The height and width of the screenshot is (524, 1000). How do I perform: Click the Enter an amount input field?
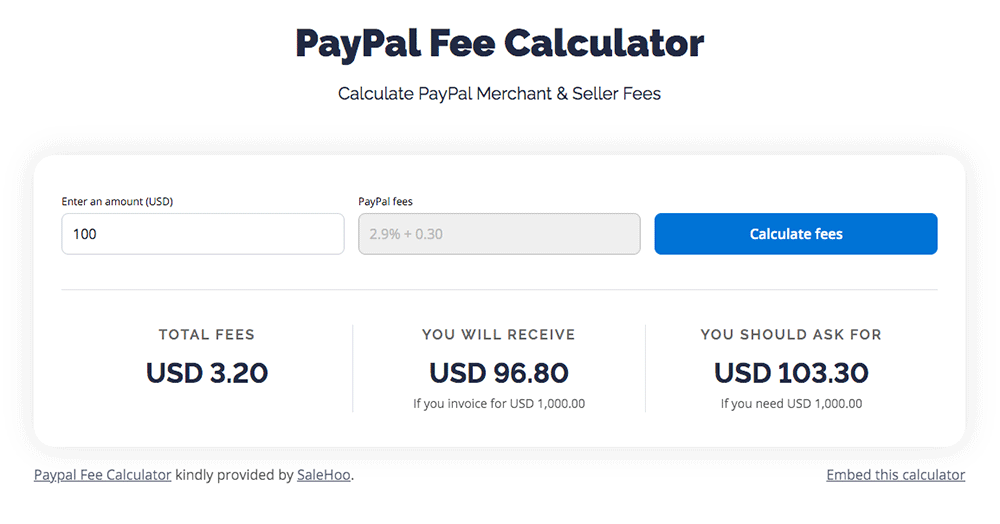(203, 234)
